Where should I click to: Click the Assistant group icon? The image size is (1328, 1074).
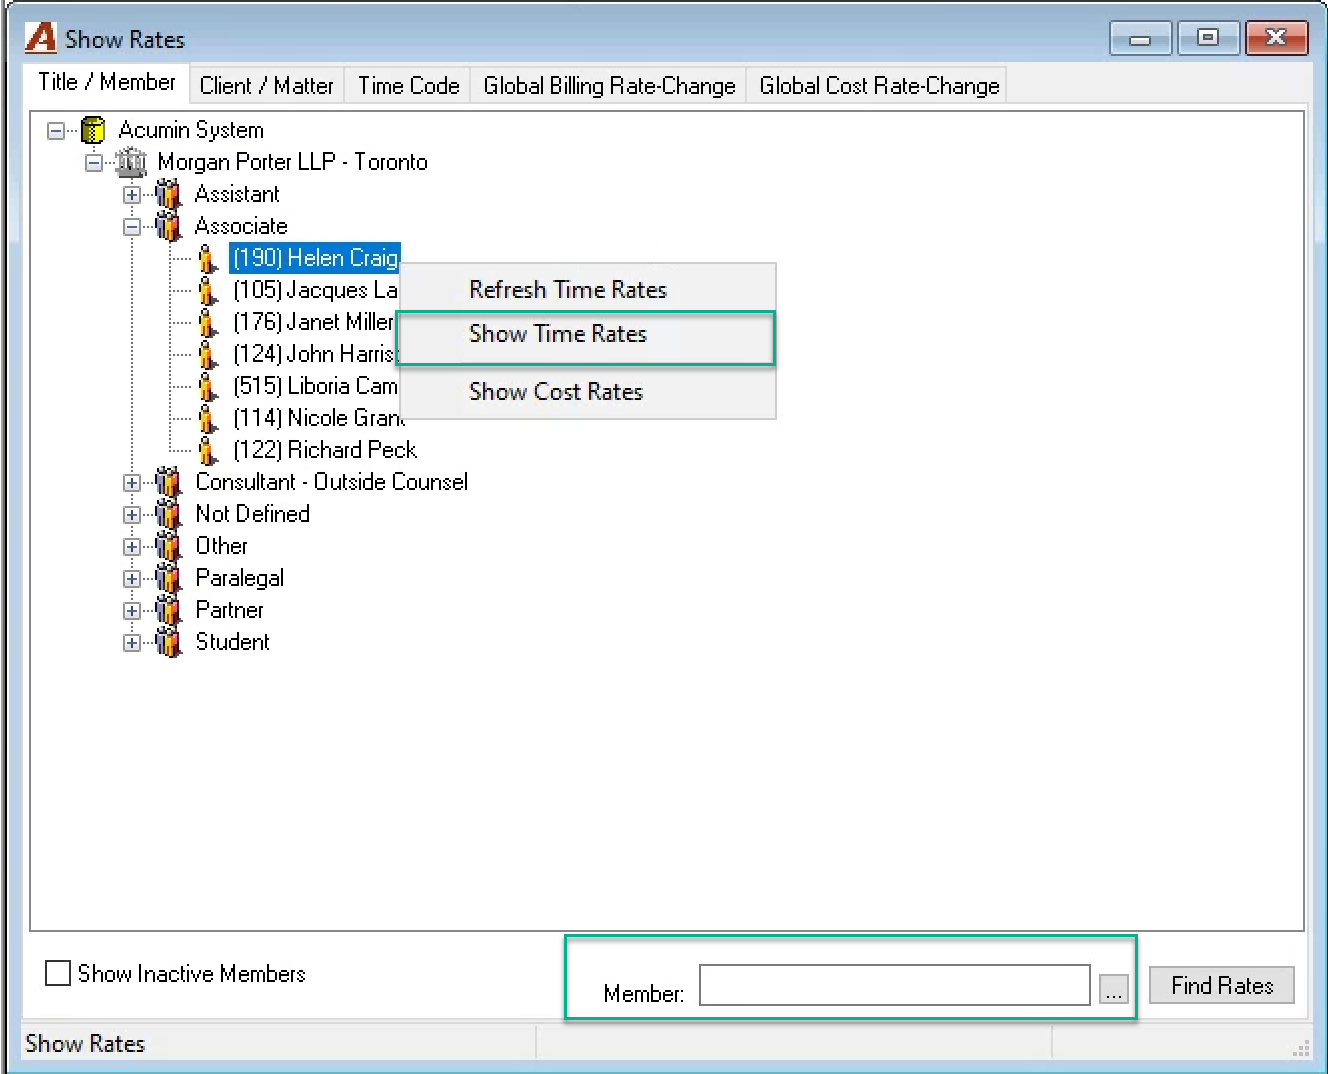169,194
